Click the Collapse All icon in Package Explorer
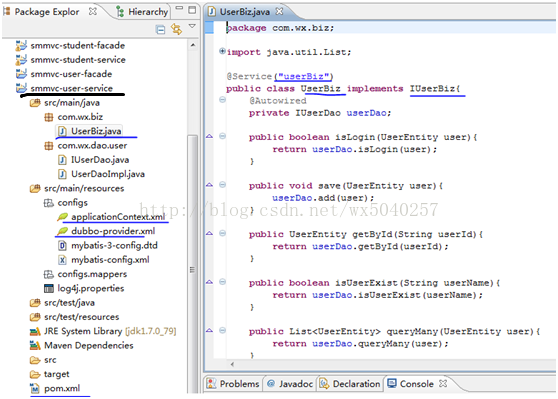The image size is (558, 399). click(160, 30)
